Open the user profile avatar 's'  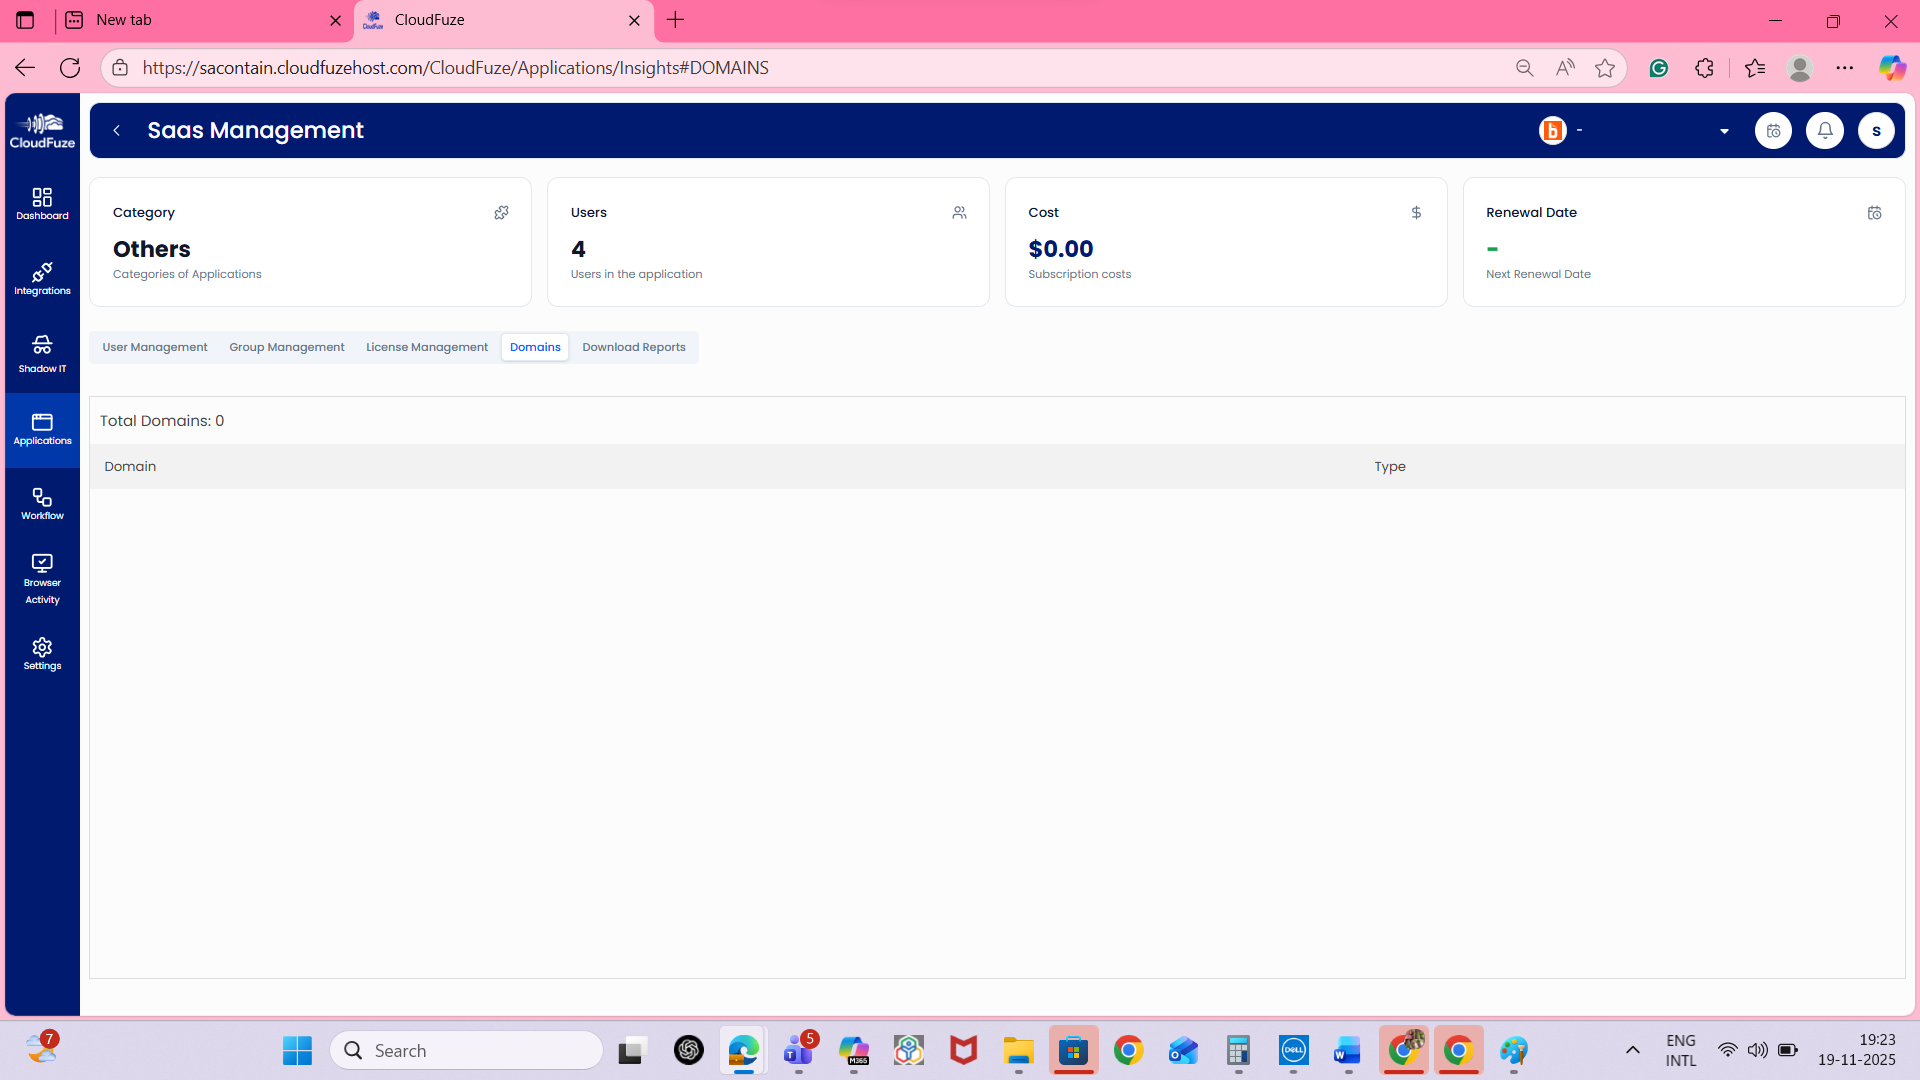coord(1876,131)
